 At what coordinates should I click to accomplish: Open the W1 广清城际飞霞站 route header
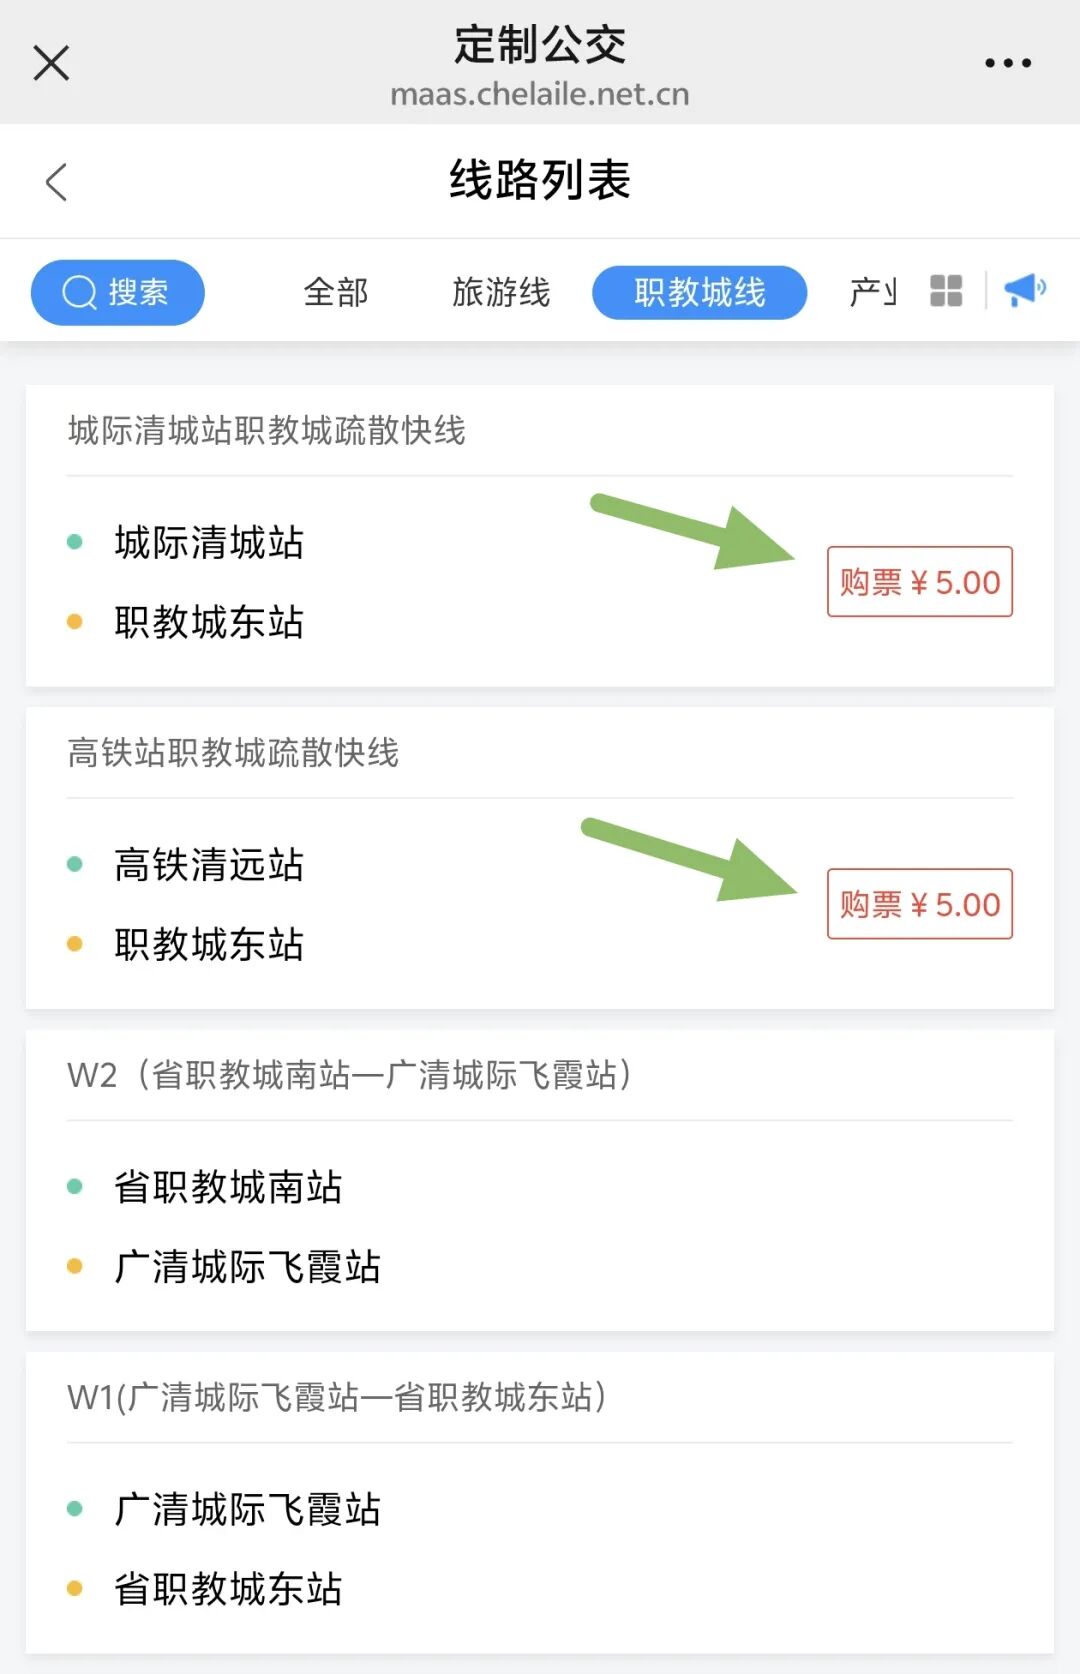[336, 1397]
